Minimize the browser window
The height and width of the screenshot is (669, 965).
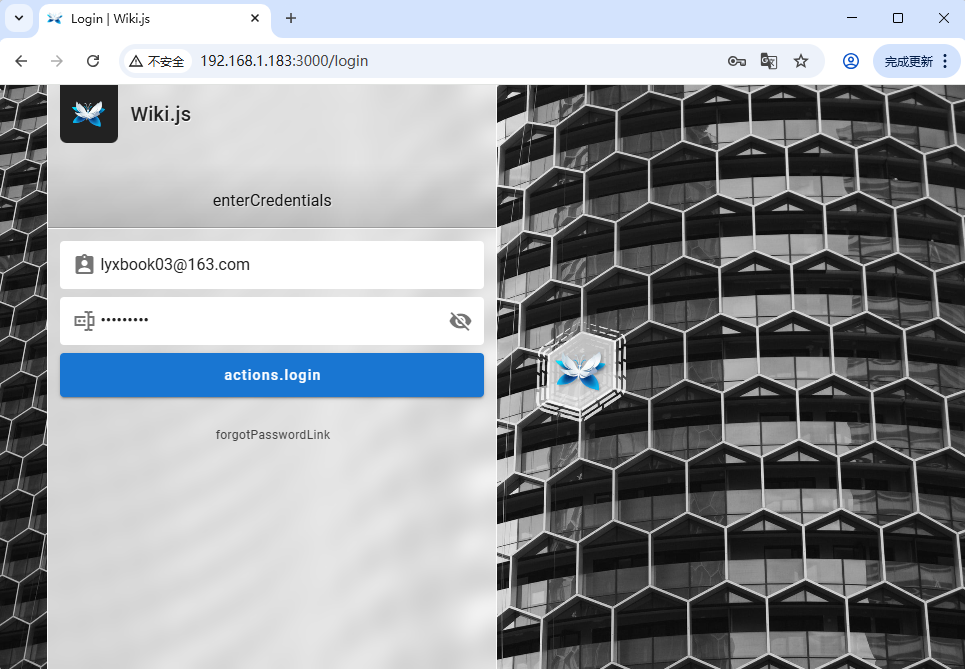tap(852, 18)
